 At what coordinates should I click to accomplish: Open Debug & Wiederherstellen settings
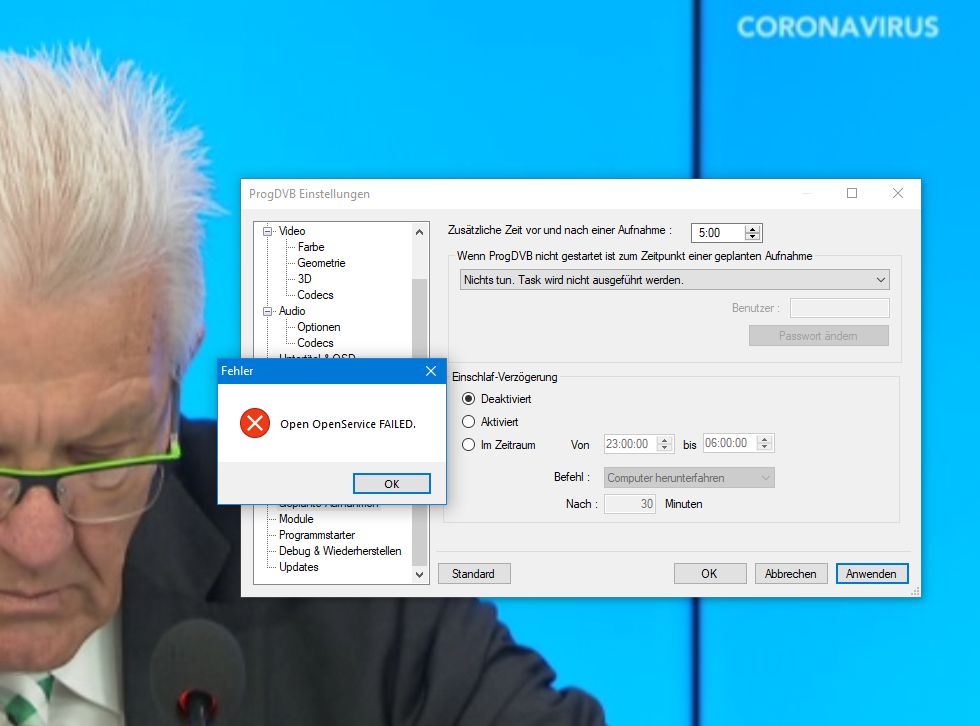click(x=340, y=551)
